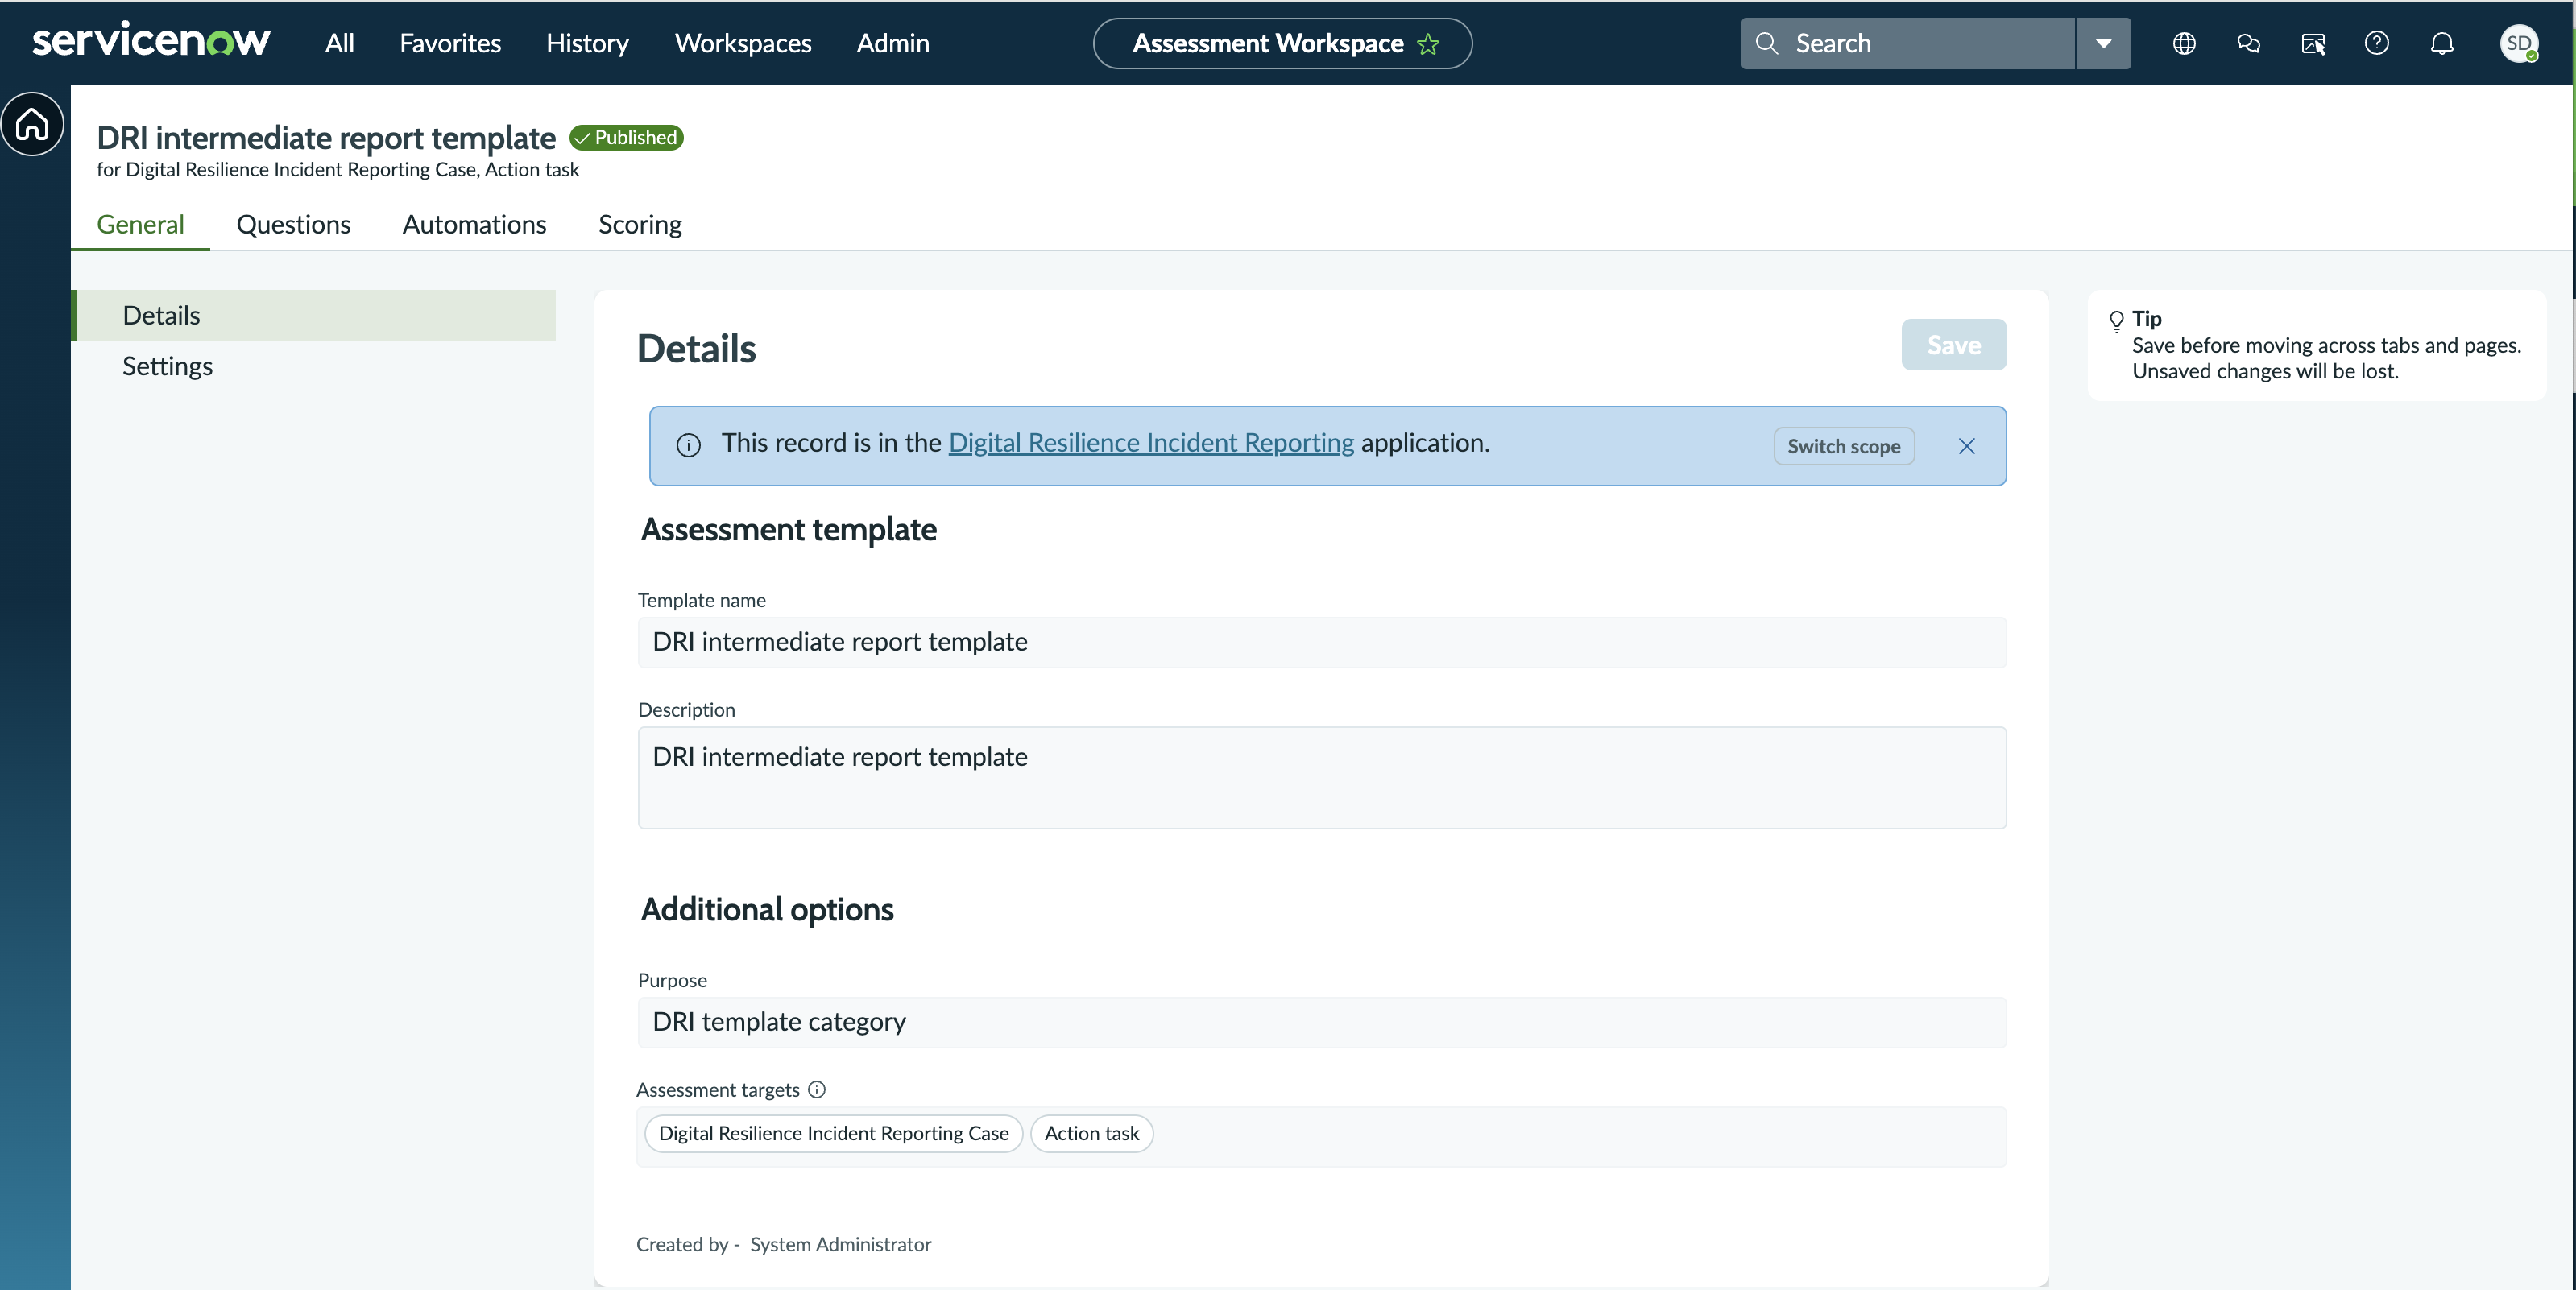The image size is (2576, 1290).
Task: Open the chat conversations icon
Action: coord(2248,43)
